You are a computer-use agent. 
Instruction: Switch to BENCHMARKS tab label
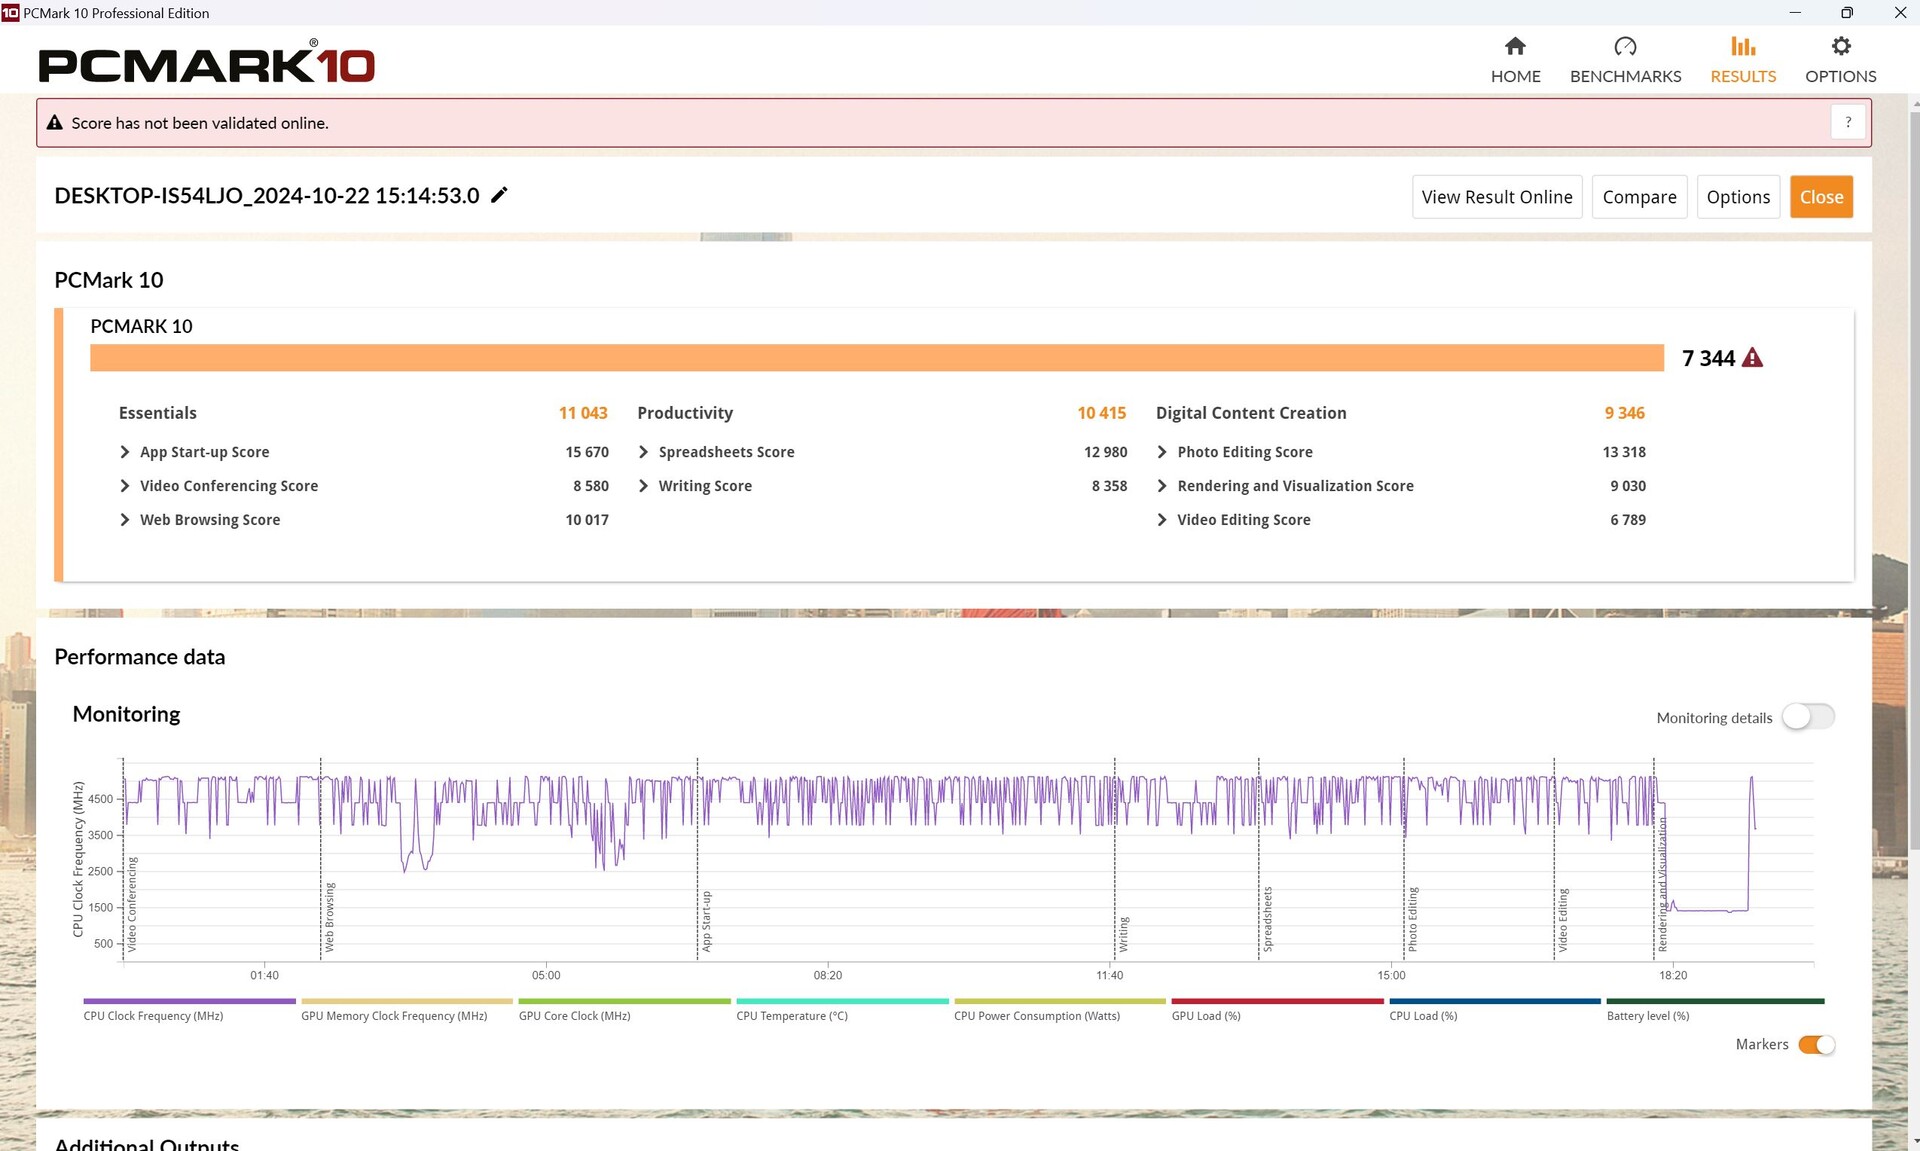click(x=1625, y=76)
